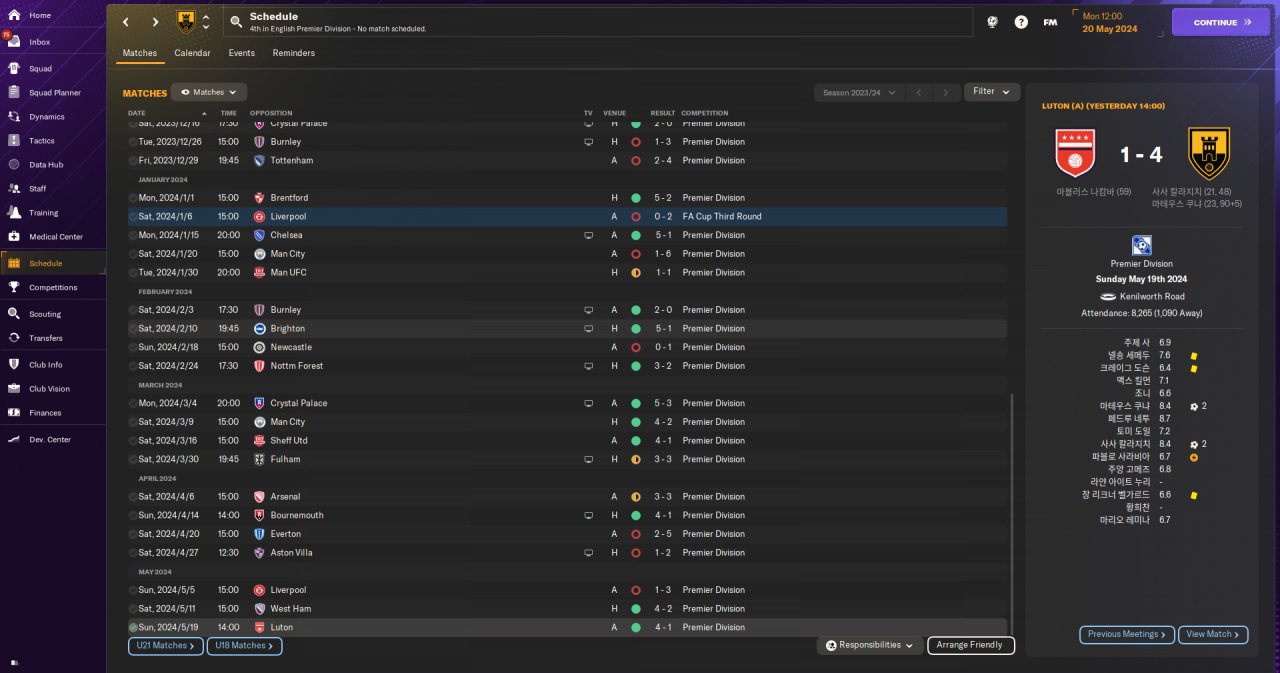Expand the Filter dropdown
The image size is (1280, 673).
(992, 91)
